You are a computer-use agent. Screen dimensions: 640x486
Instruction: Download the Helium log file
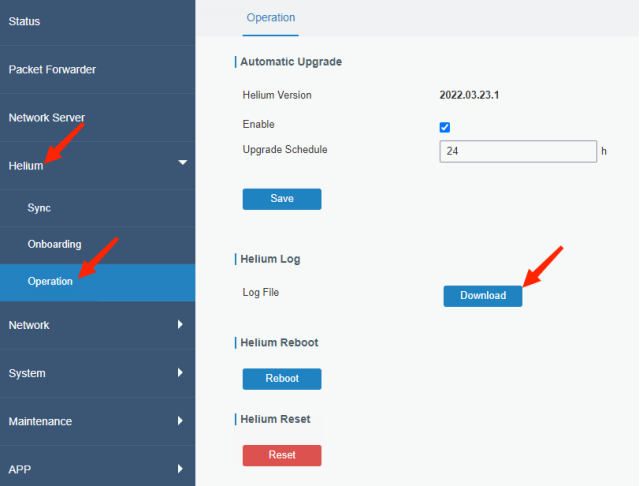coord(483,296)
